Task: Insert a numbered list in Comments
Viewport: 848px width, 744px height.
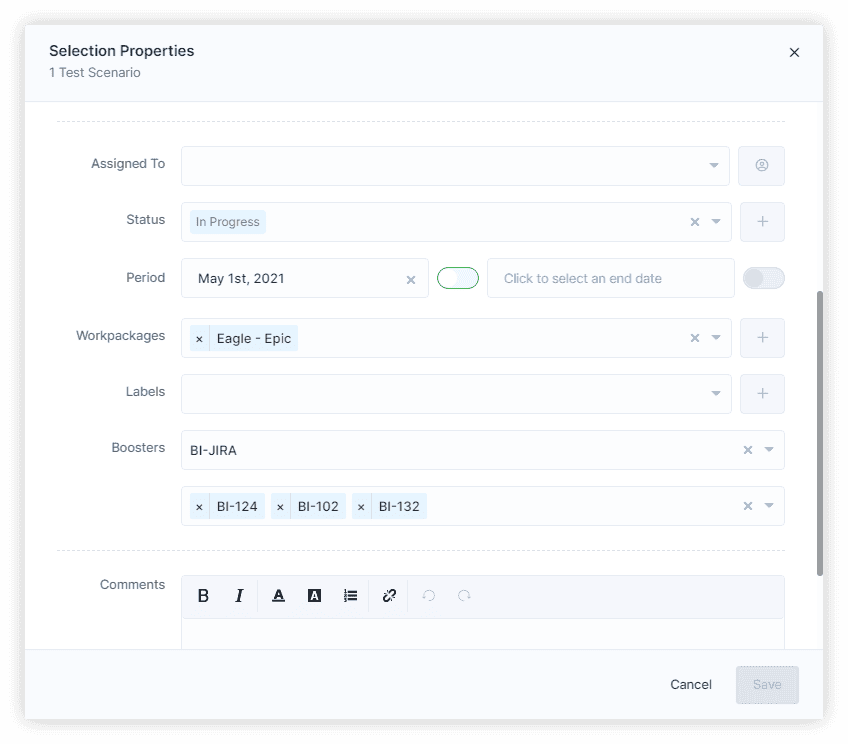Action: 350,596
